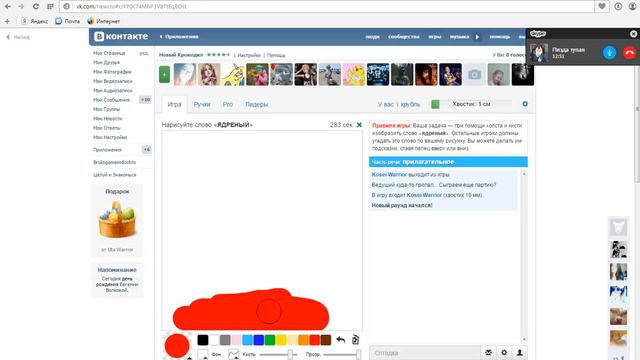Open музыка in VK header
The image size is (640, 360).
[459, 37]
